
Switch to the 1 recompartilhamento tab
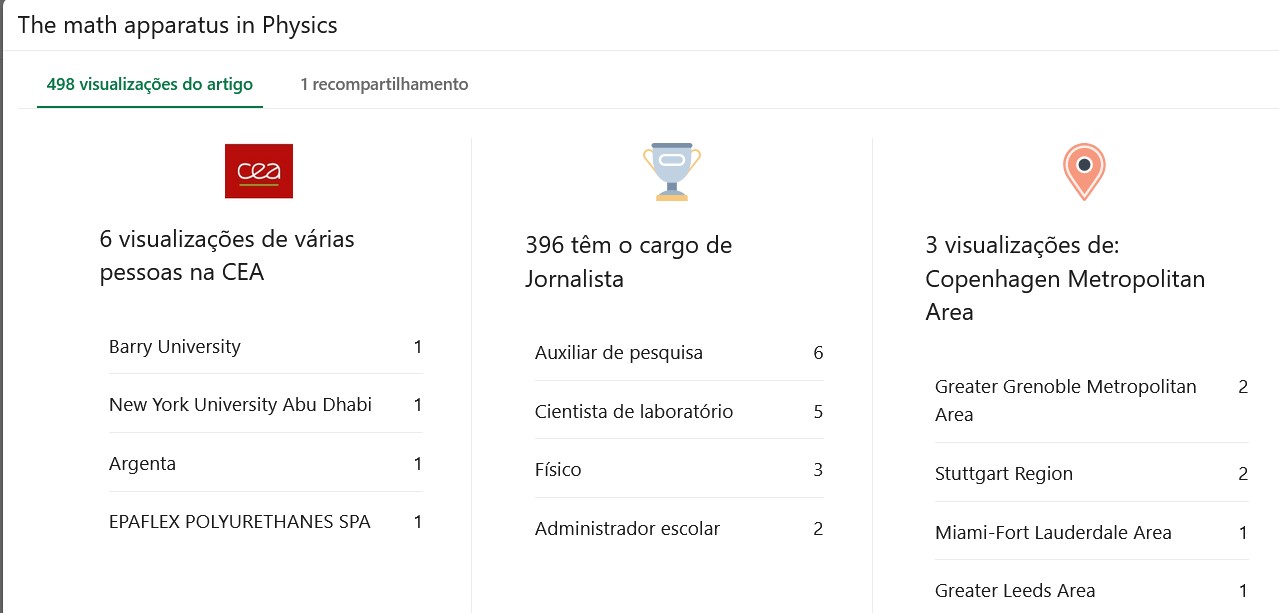click(384, 84)
